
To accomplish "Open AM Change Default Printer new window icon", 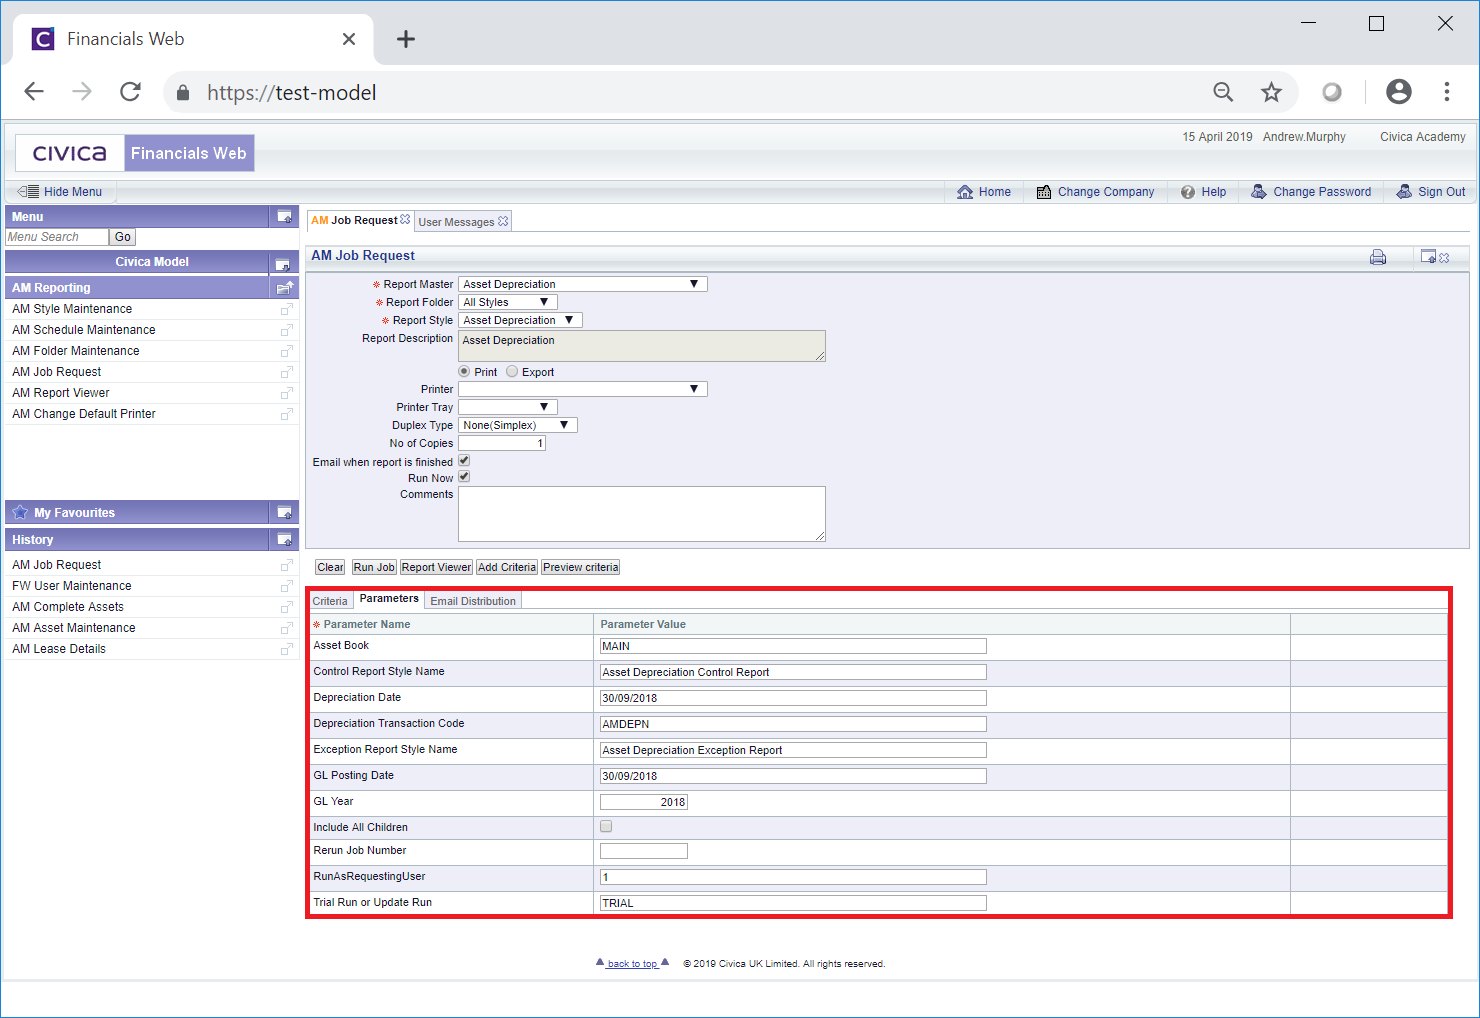I will point(287,414).
